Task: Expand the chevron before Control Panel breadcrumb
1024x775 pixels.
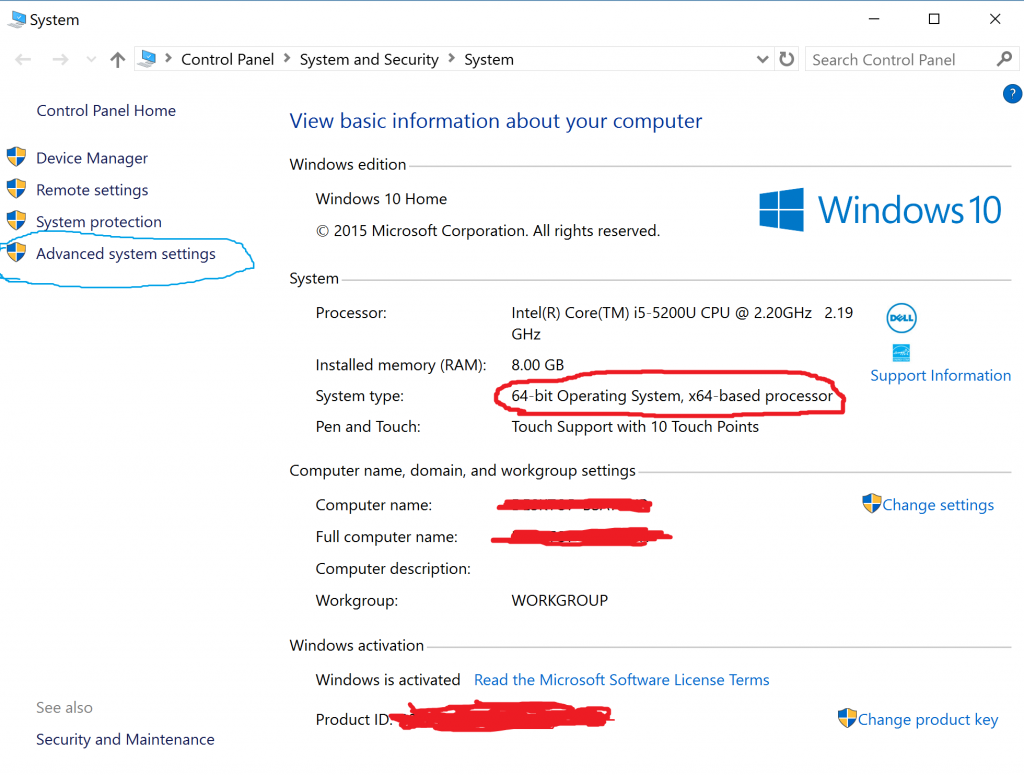Action: click(168, 59)
